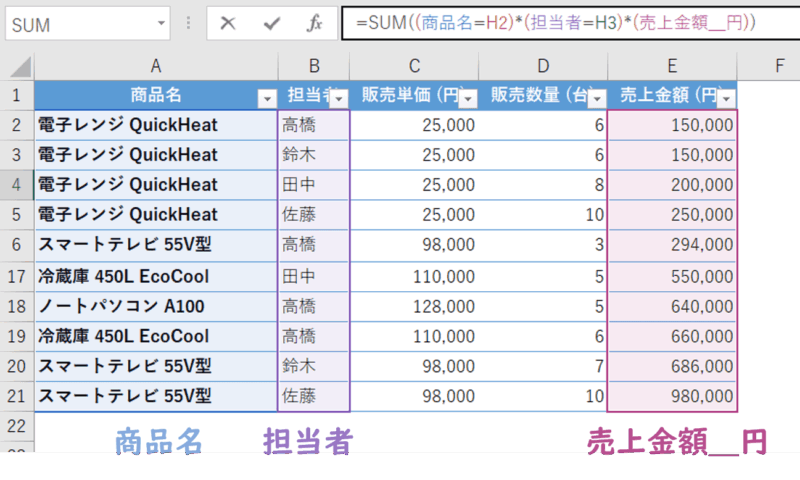800x480 pixels.
Task: Select column E header
Action: pos(672,66)
